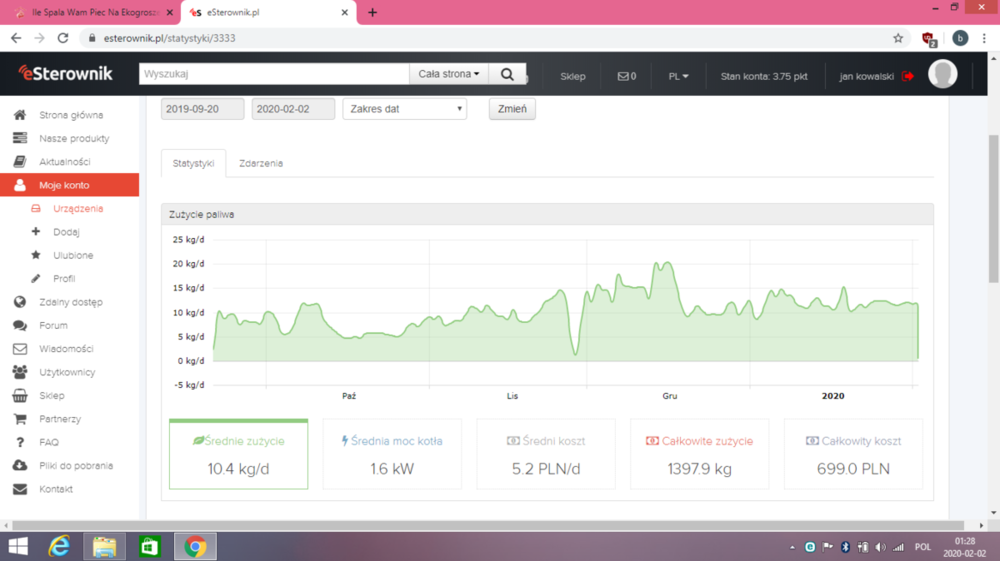This screenshot has width=1000, height=561.
Task: Expand the Zakres dat dropdown
Action: 404,109
